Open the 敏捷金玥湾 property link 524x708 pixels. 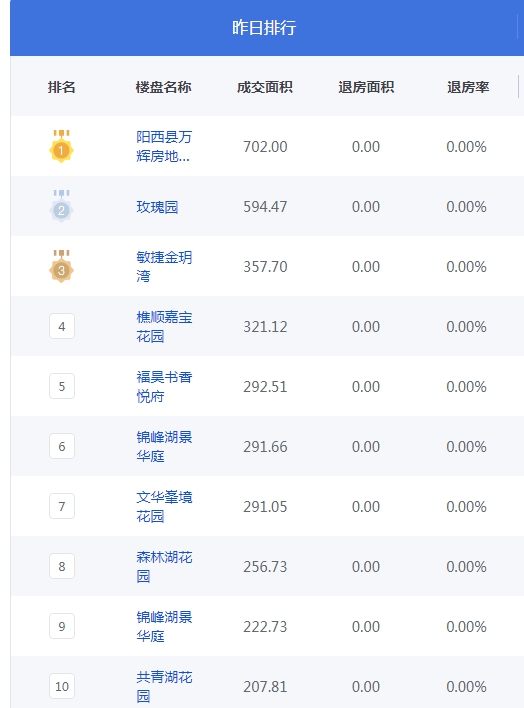click(164, 266)
